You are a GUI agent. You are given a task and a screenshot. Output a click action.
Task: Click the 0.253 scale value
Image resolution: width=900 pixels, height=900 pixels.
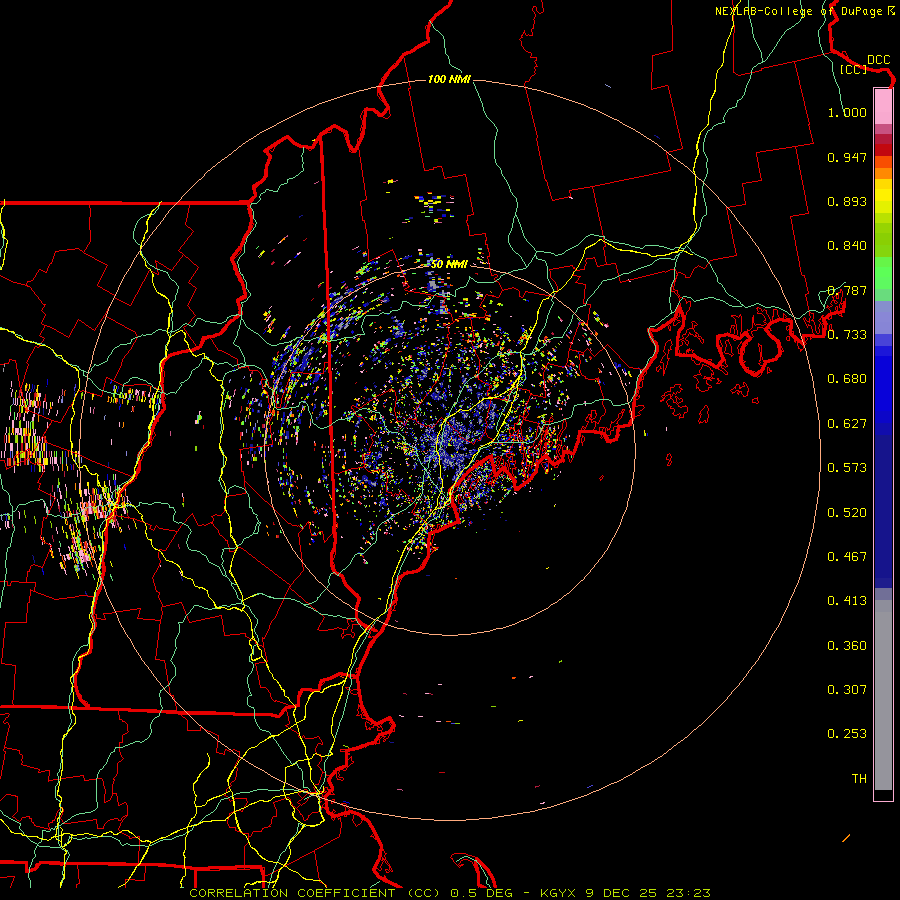(847, 734)
